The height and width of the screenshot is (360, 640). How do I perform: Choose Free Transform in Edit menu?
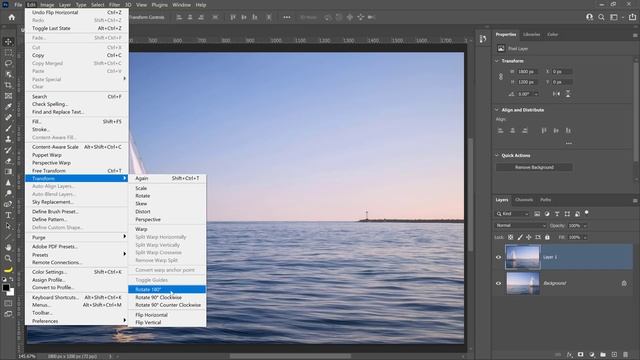click(77, 171)
